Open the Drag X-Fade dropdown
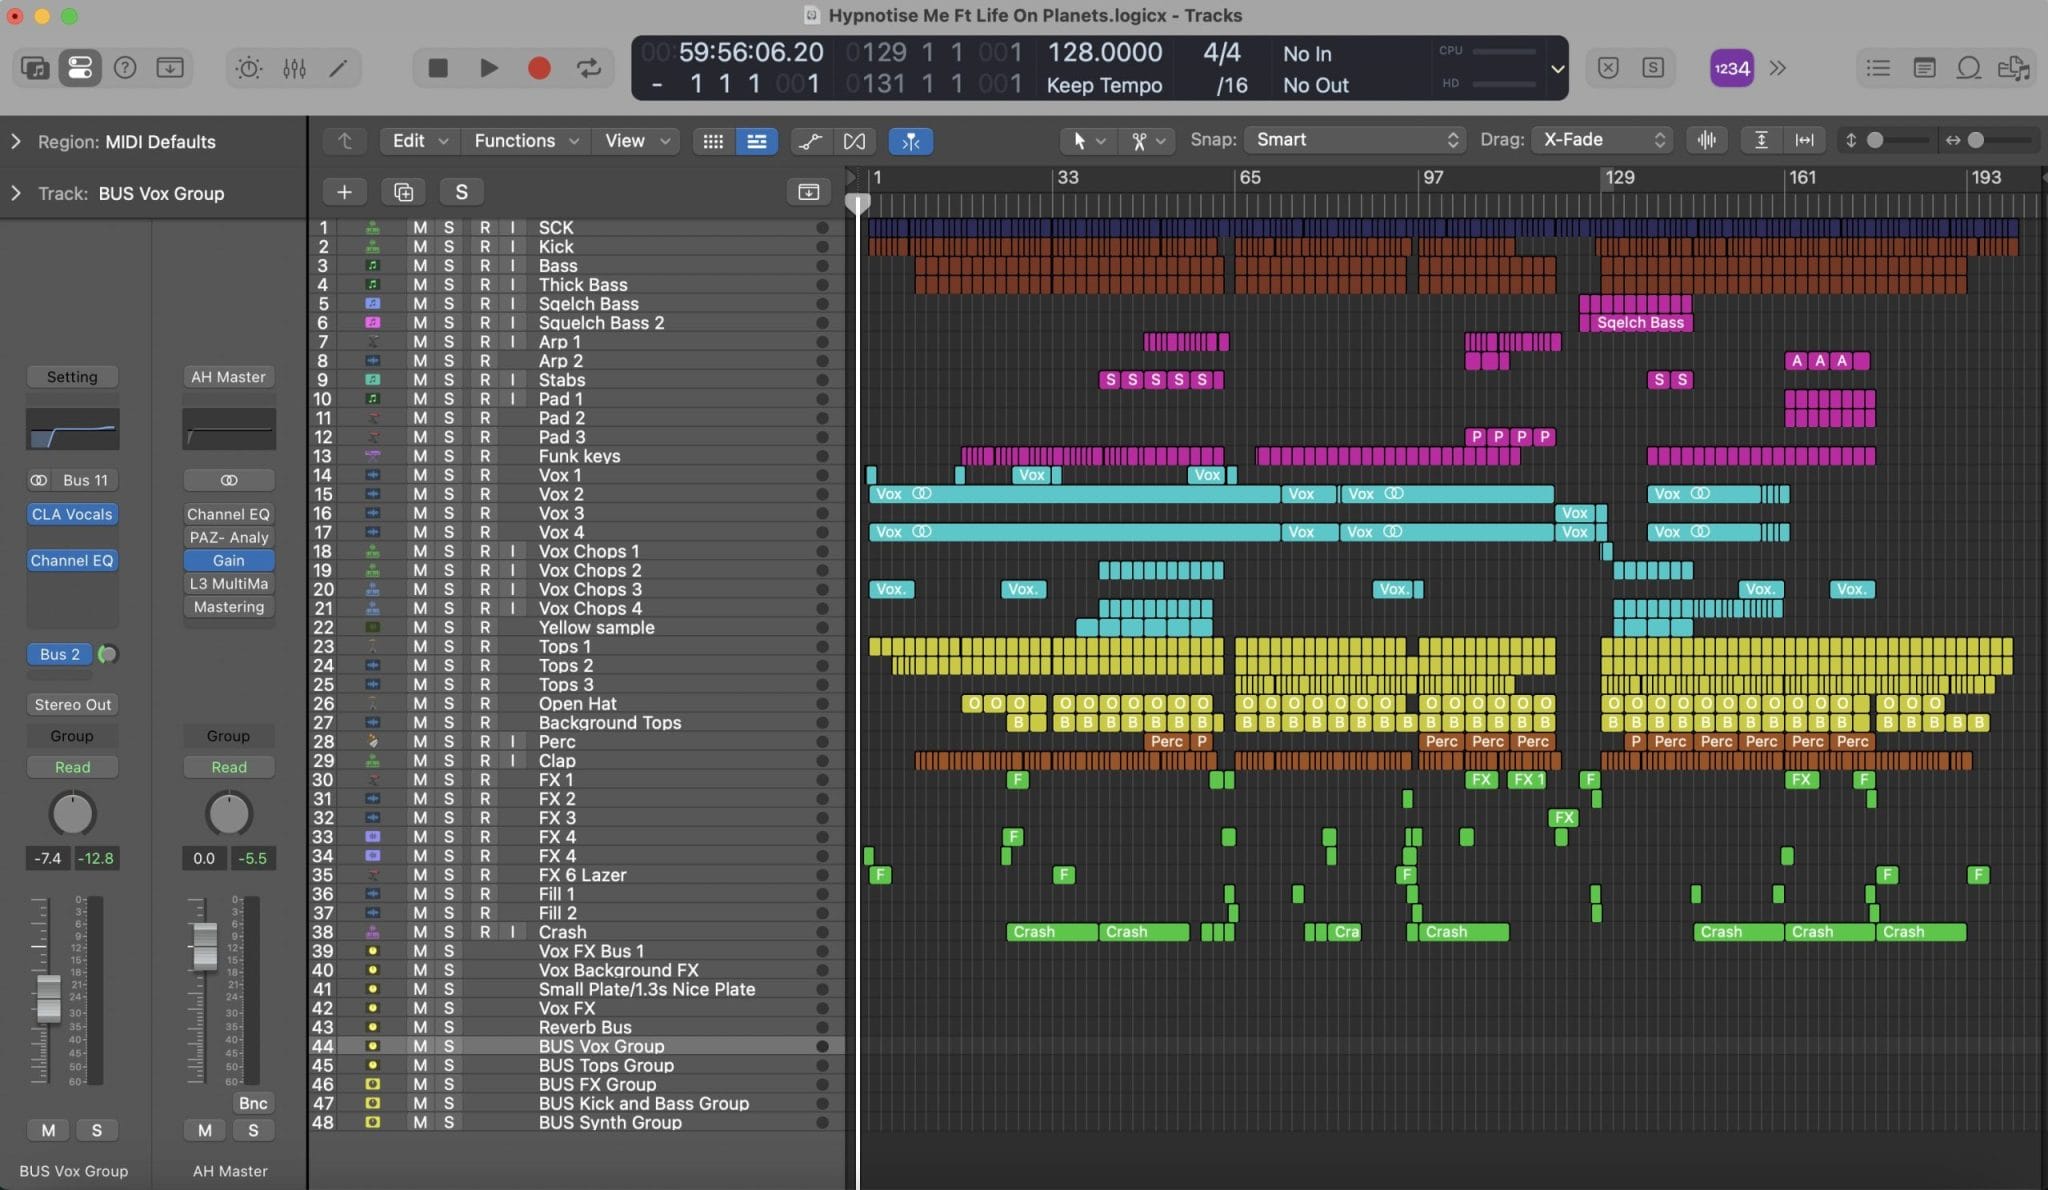The image size is (2048, 1190). 1600,140
